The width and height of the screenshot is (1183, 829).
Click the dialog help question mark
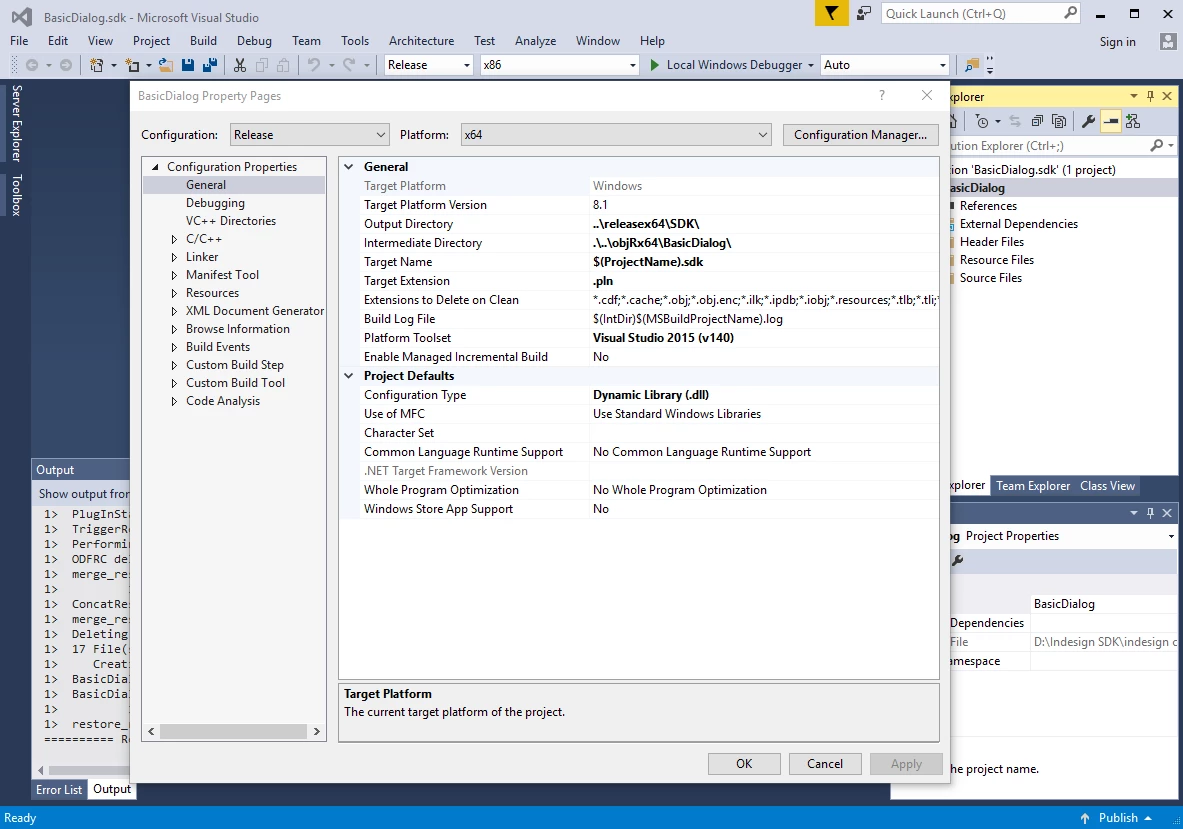pos(881,95)
